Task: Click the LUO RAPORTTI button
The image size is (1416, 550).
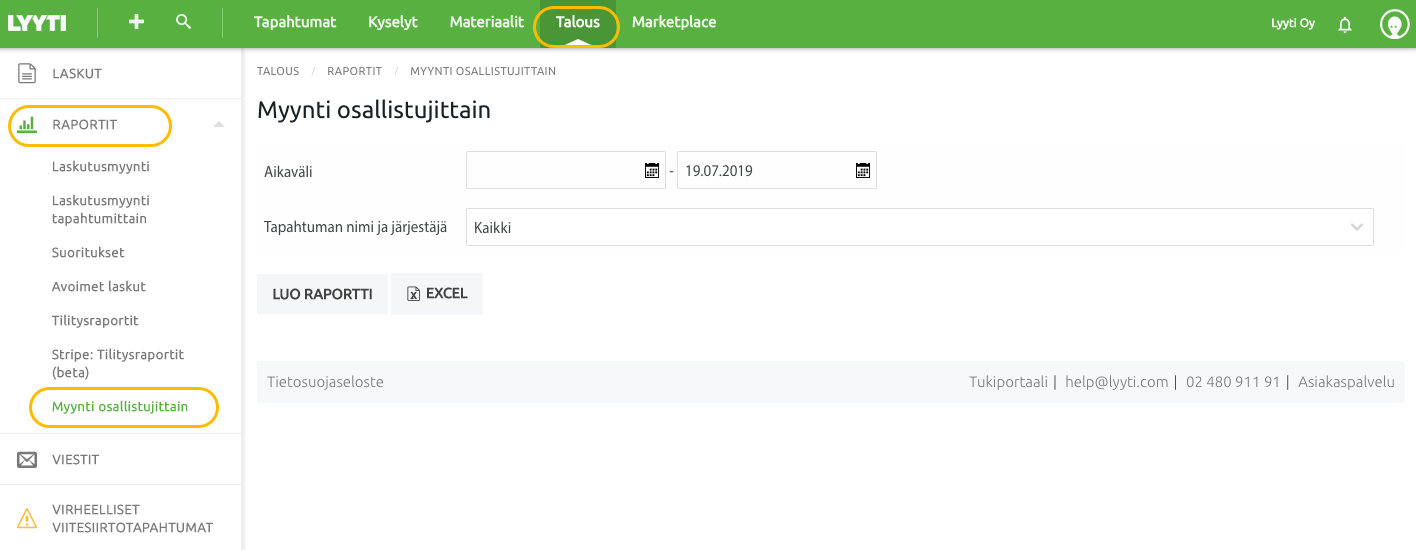Action: tap(322, 294)
